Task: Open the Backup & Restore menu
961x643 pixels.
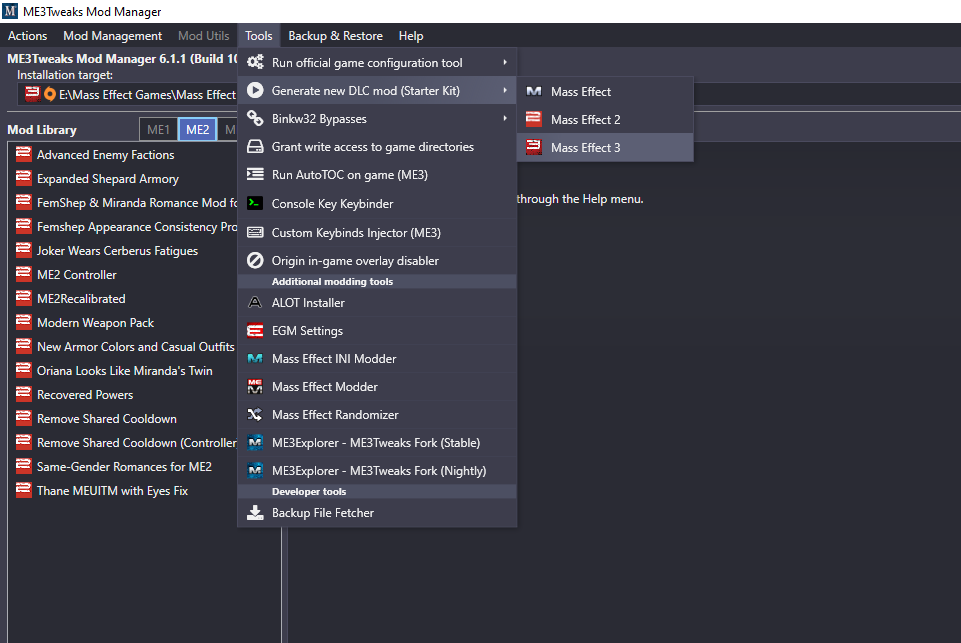Action: [335, 36]
